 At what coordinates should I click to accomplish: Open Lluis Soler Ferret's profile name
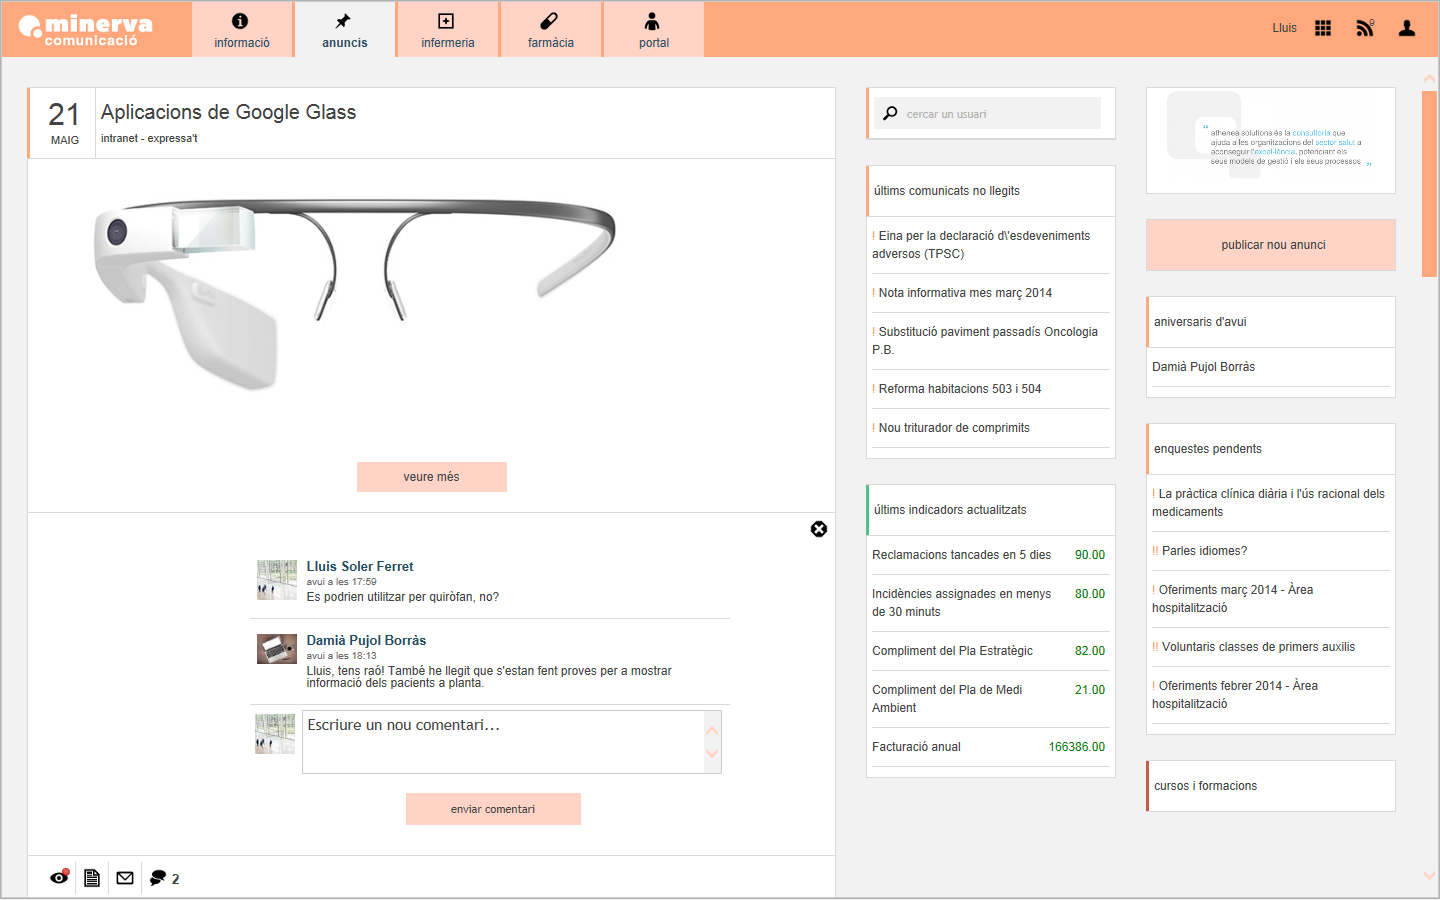click(x=360, y=566)
